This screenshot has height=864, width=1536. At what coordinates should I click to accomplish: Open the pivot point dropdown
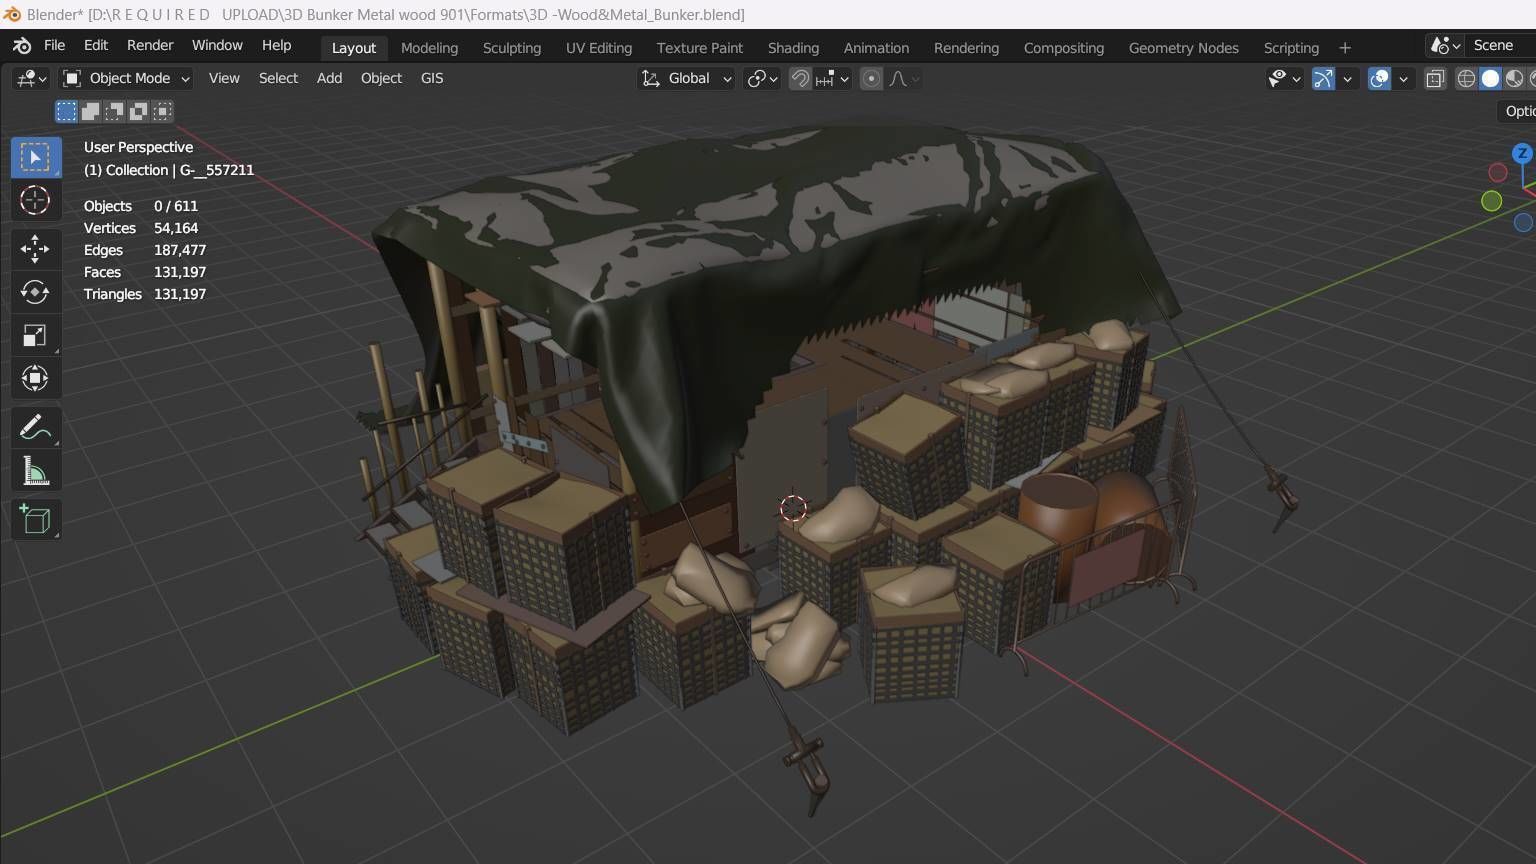pos(763,78)
